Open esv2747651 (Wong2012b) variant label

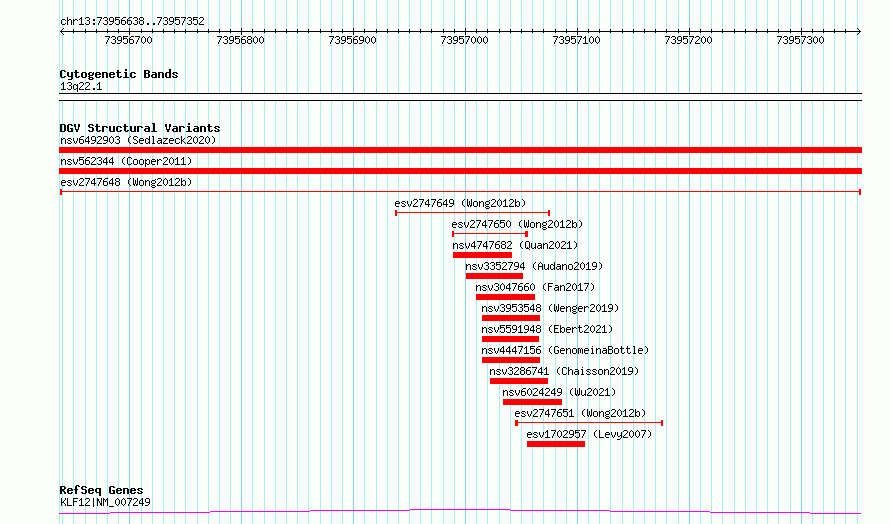580,413
